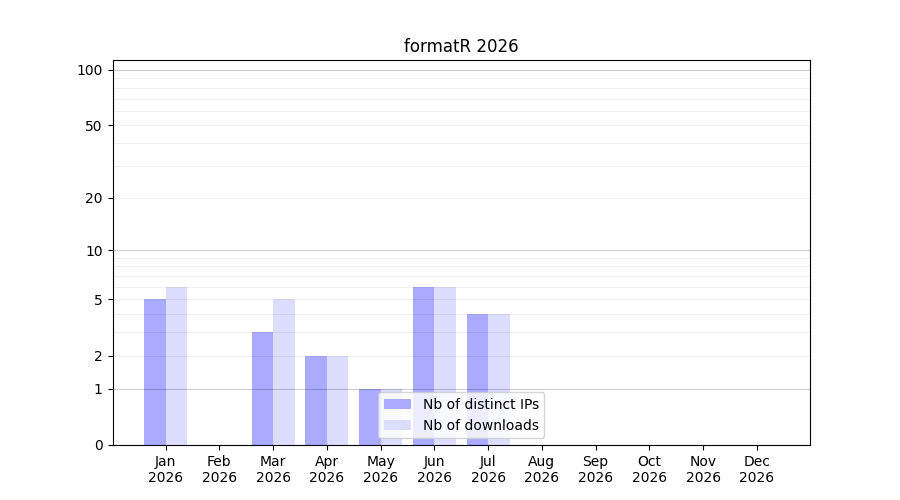This screenshot has width=900, height=500.
Task: Click the y-axis tick label 100
Action: click(90, 71)
